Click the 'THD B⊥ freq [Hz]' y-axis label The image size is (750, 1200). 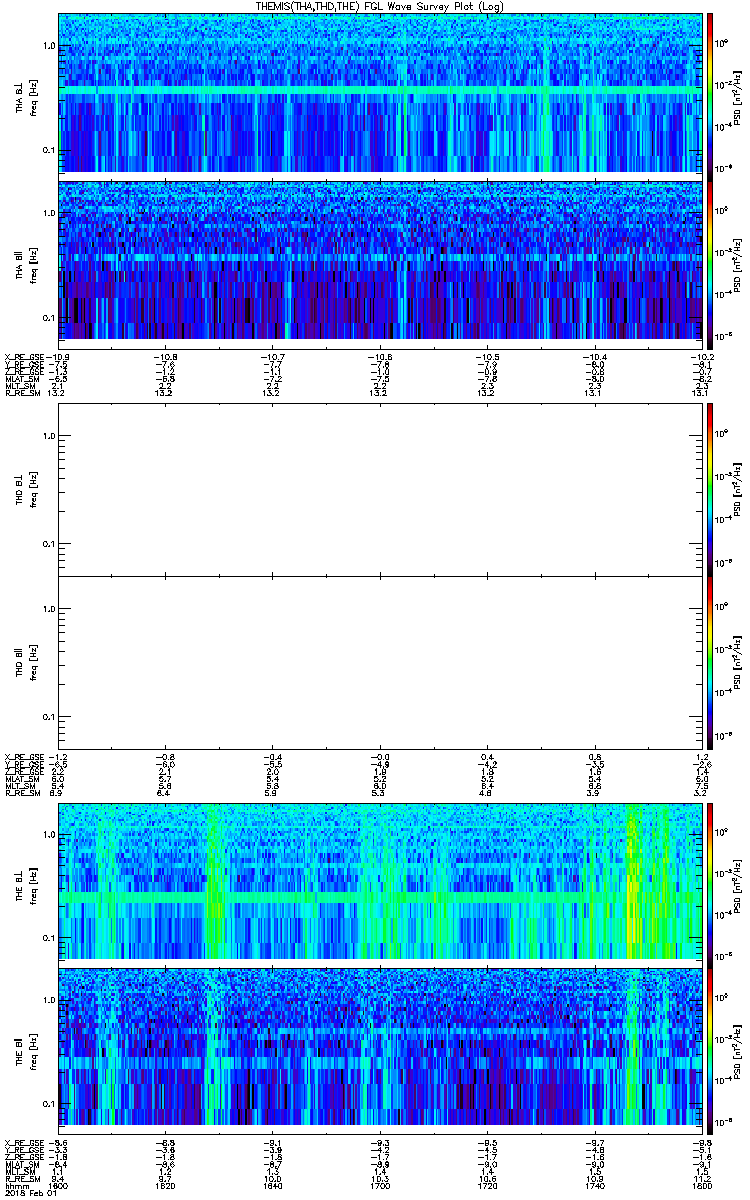click(26, 489)
